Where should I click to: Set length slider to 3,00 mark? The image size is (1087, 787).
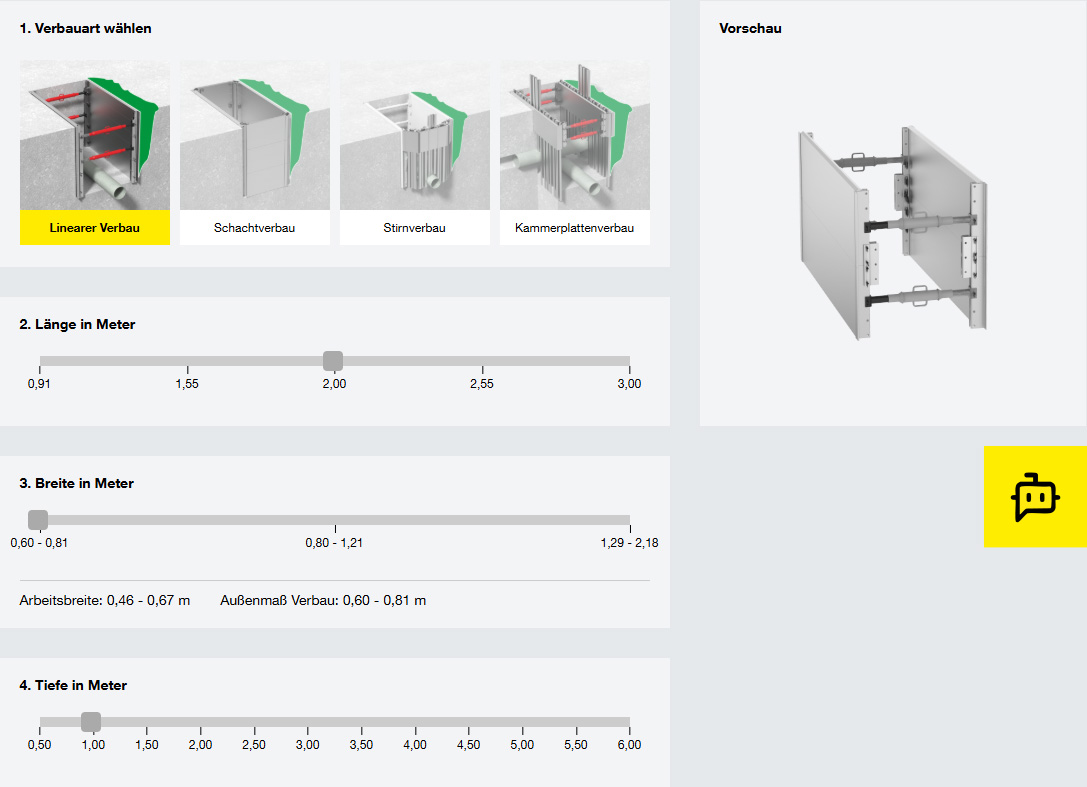629,361
